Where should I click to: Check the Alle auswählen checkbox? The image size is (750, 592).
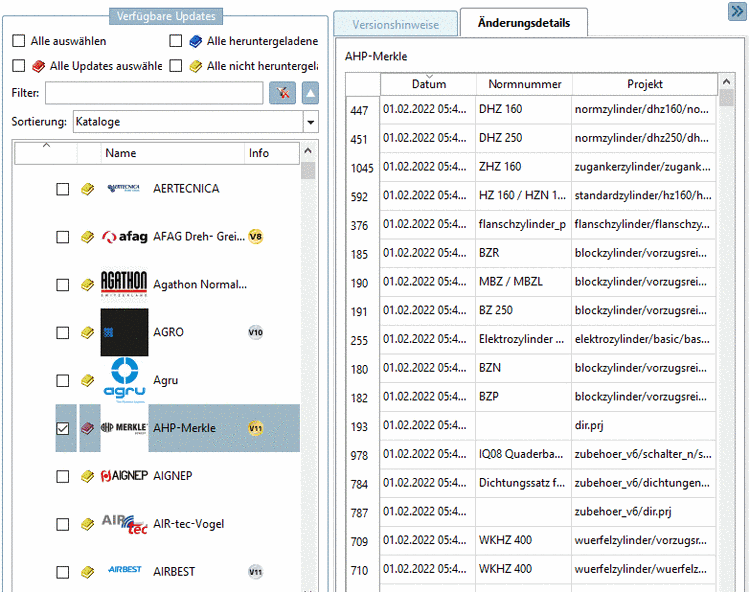pyautogui.click(x=19, y=41)
